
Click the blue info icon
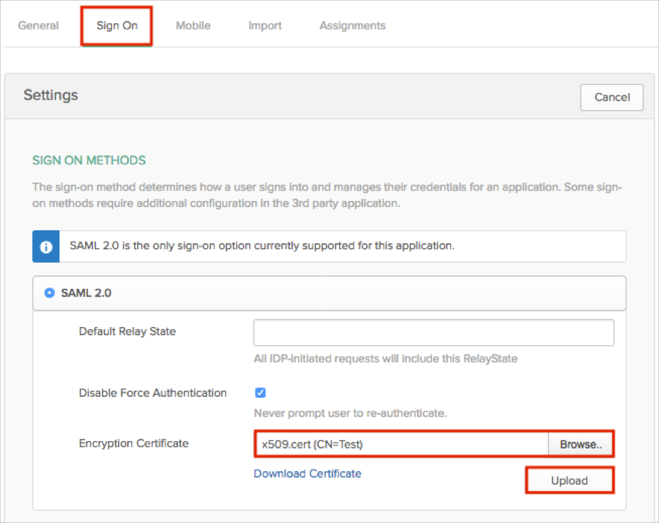coord(46,246)
